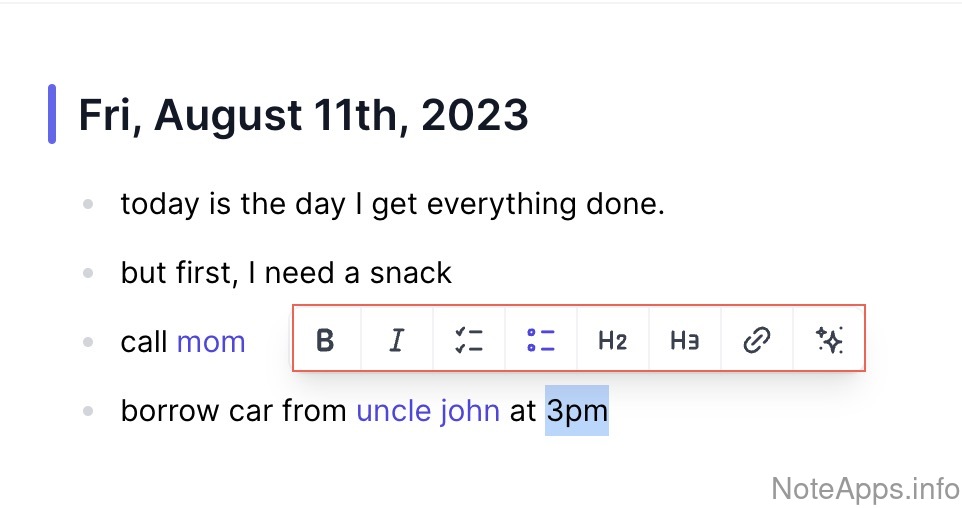The height and width of the screenshot is (508, 962).
Task: Click the highlighted "3pm" text
Action: pyautogui.click(x=577, y=410)
